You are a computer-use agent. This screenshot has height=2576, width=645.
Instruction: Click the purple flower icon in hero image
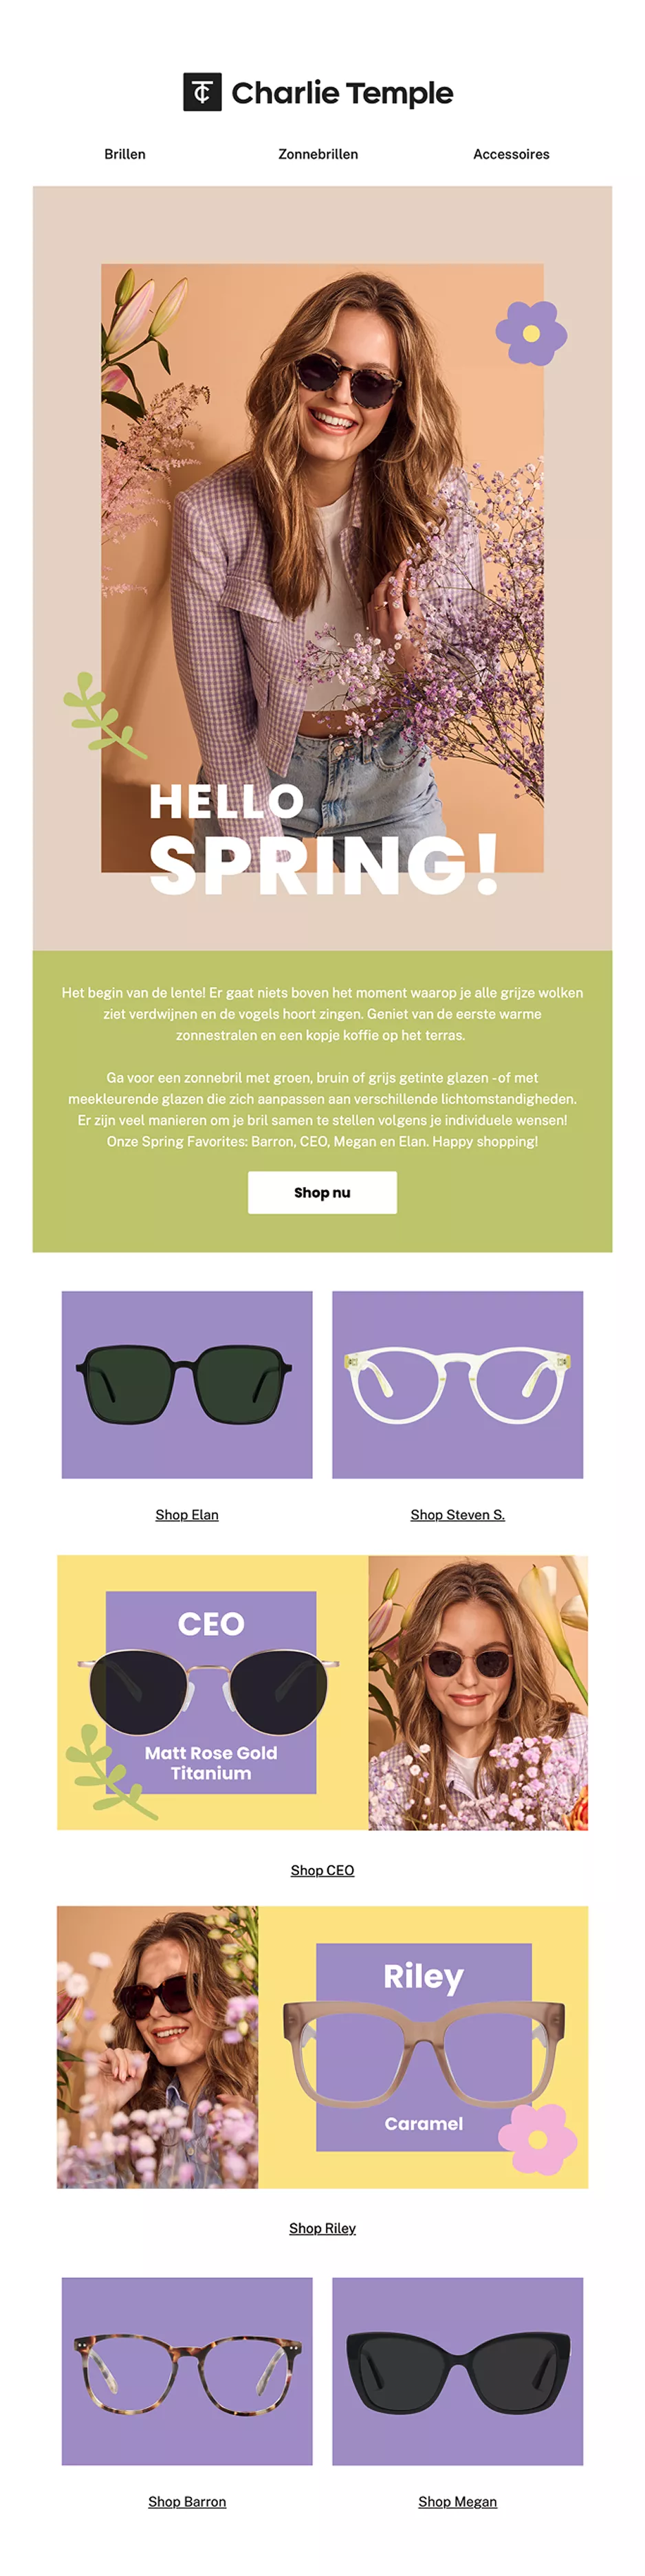point(531,333)
